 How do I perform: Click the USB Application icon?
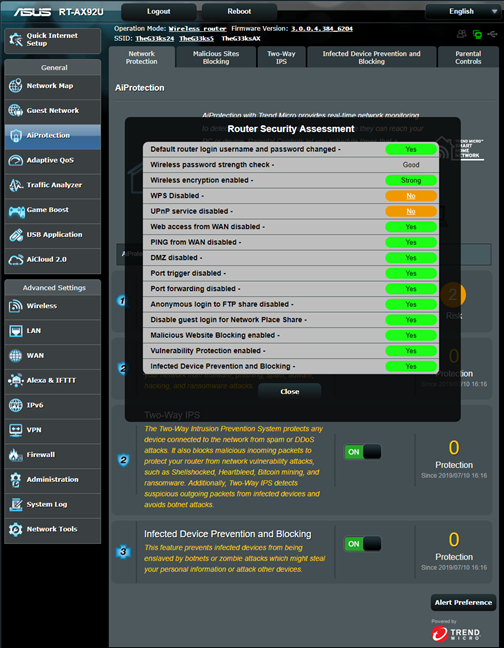pyautogui.click(x=16, y=235)
